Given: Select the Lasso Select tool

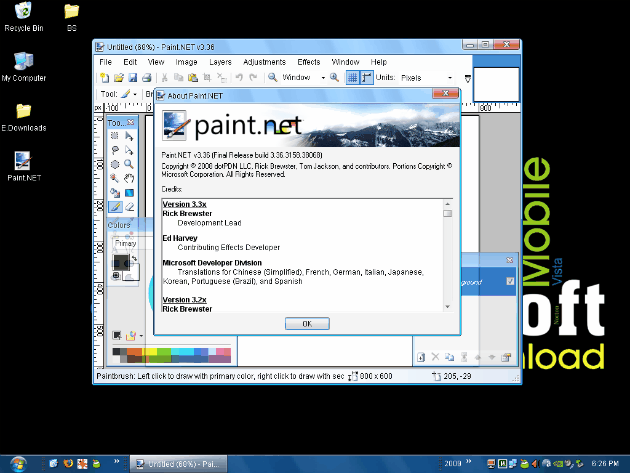Looking at the screenshot, I should pos(115,150).
